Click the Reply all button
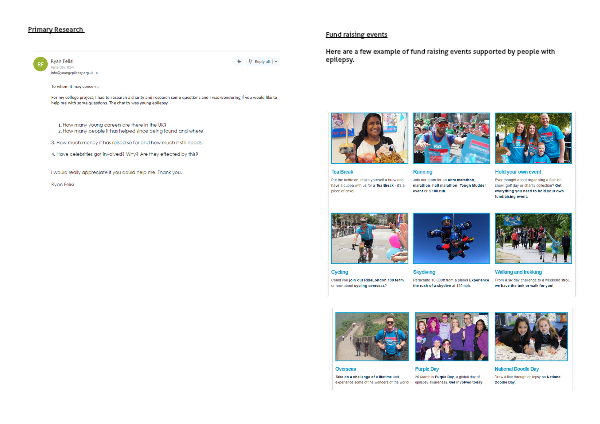Screen dimensions: 600x424 pyautogui.click(x=263, y=61)
